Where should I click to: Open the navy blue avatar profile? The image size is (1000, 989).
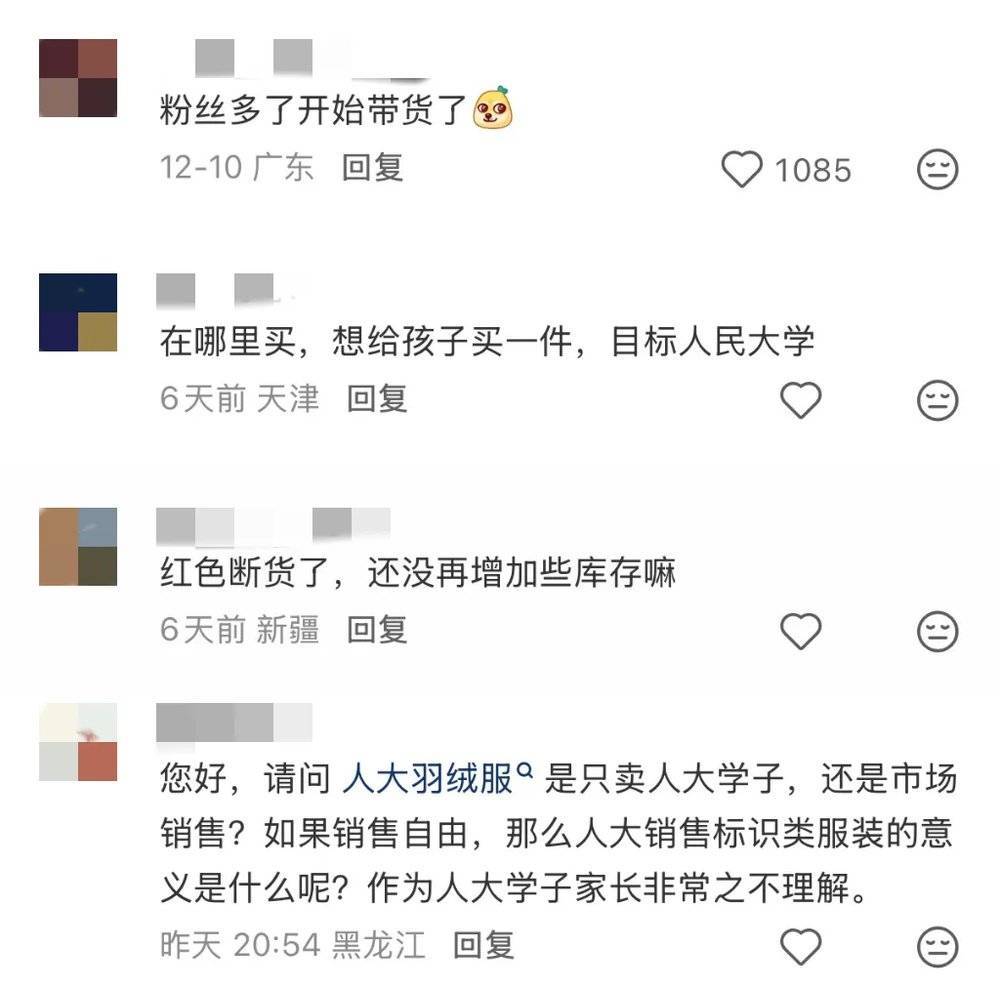click(x=78, y=312)
